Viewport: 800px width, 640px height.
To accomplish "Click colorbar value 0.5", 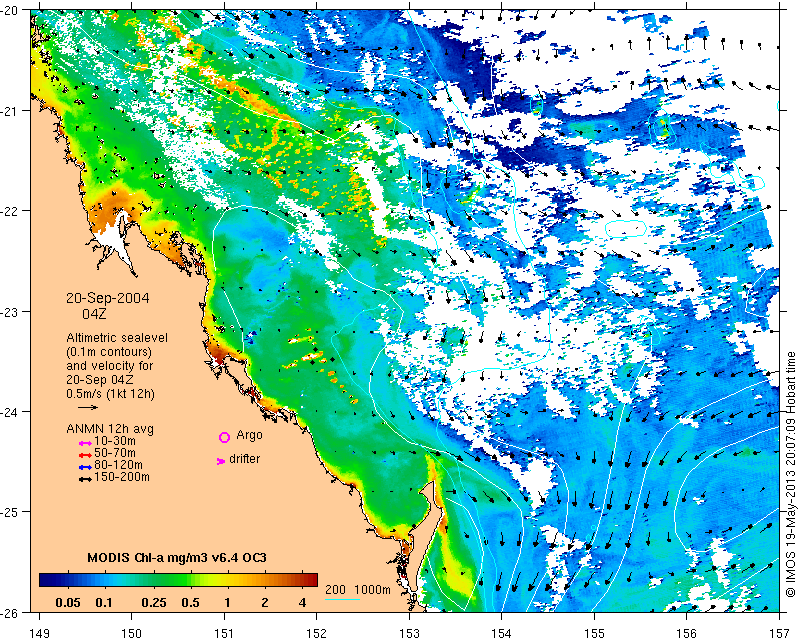I will click(190, 603).
